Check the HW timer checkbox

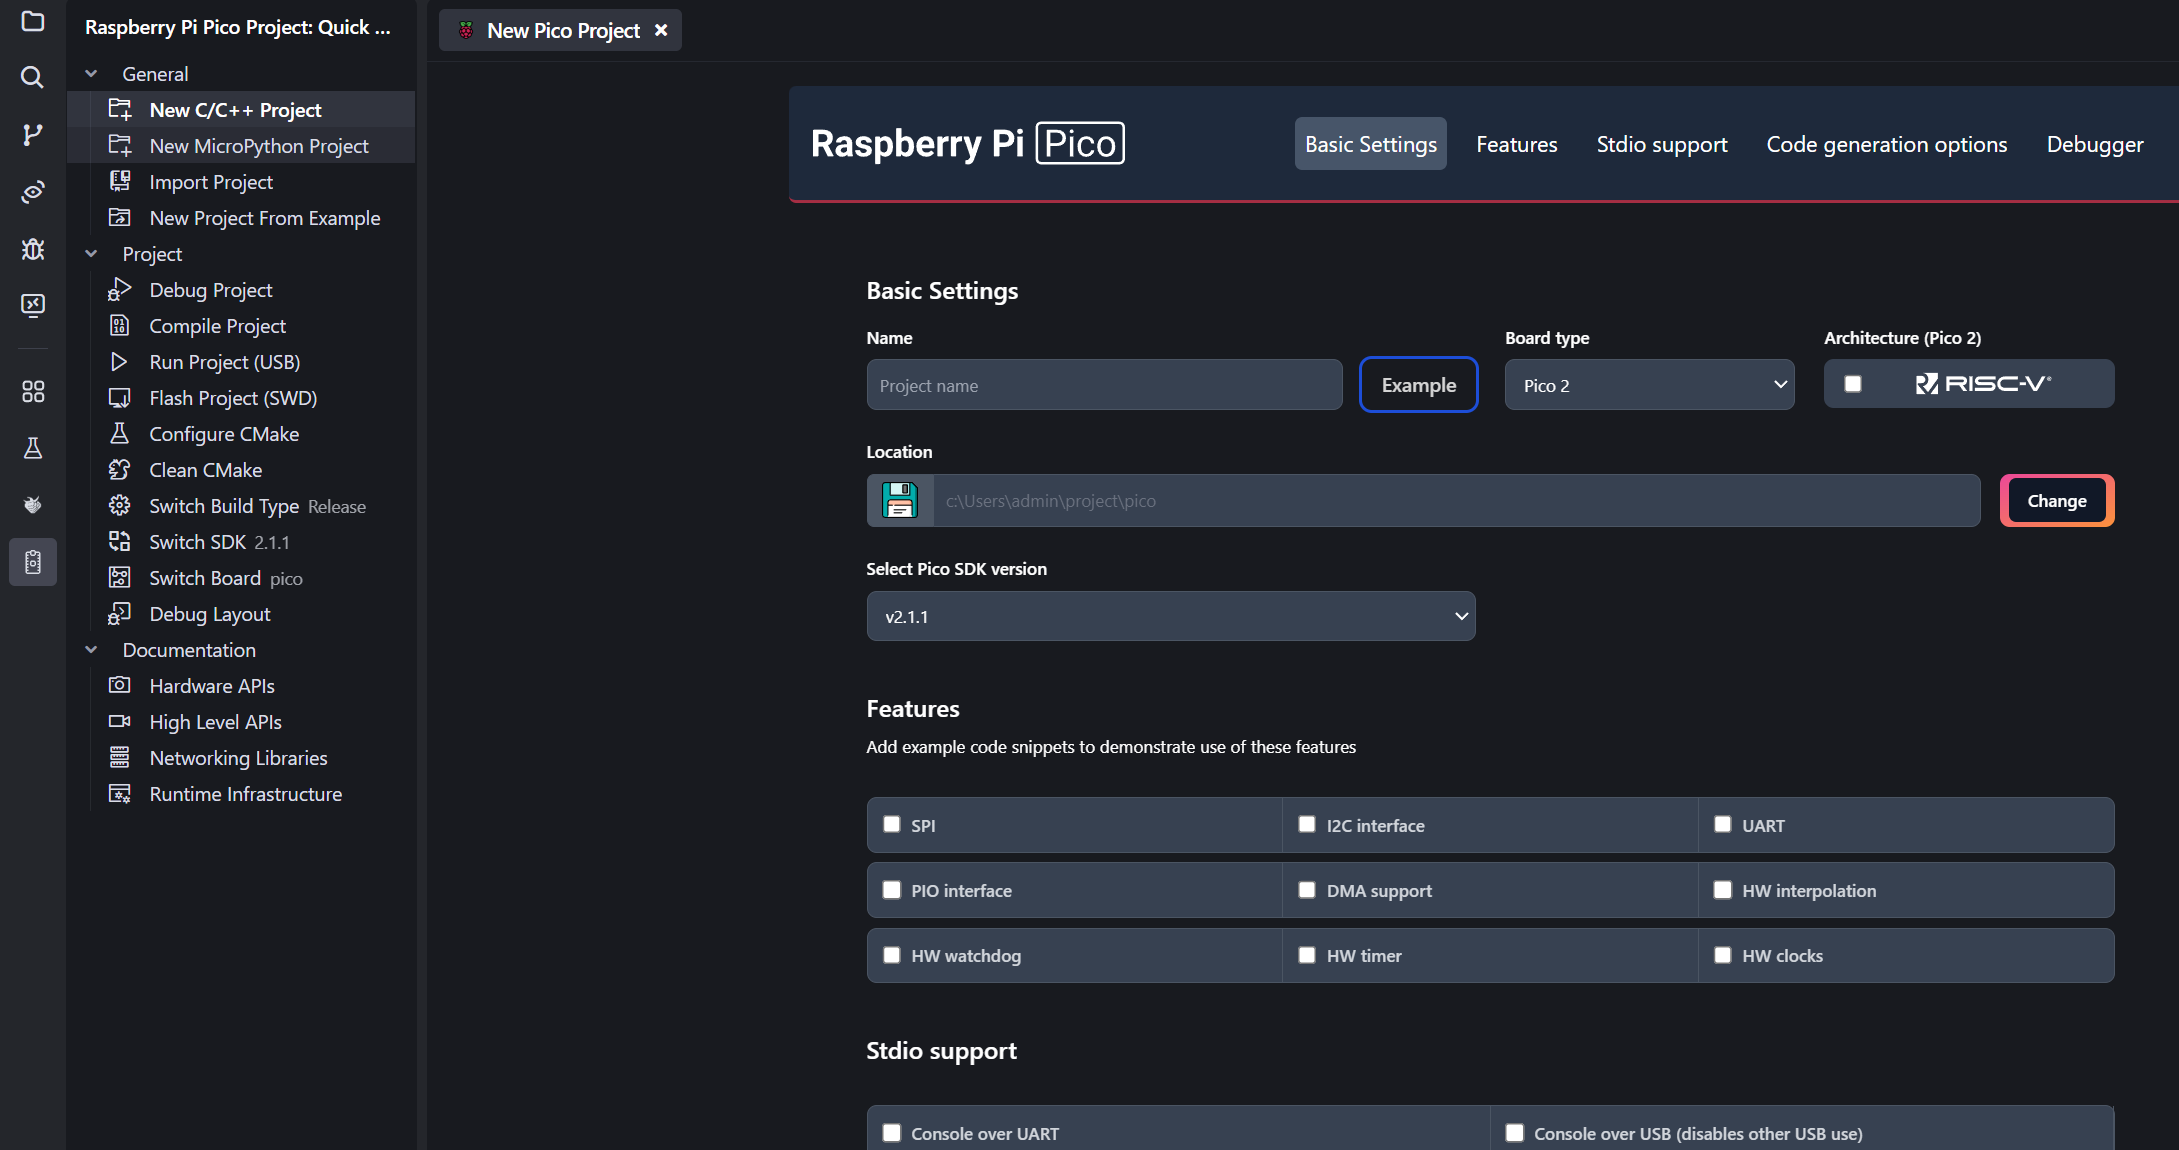coord(1307,955)
